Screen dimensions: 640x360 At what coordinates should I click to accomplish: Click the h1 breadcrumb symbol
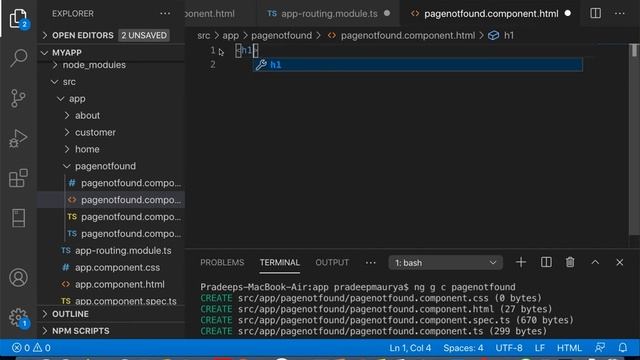tap(501, 36)
